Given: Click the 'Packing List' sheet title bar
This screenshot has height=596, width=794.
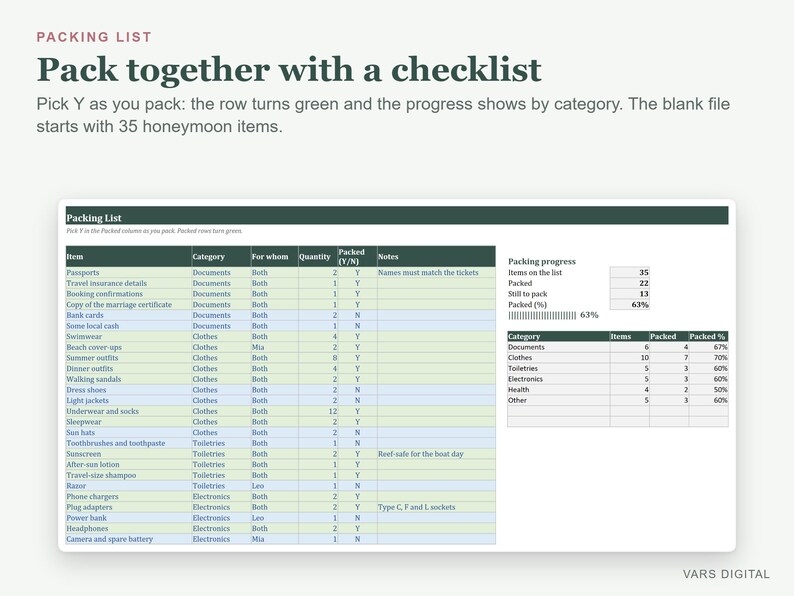Looking at the screenshot, I should point(397,216).
